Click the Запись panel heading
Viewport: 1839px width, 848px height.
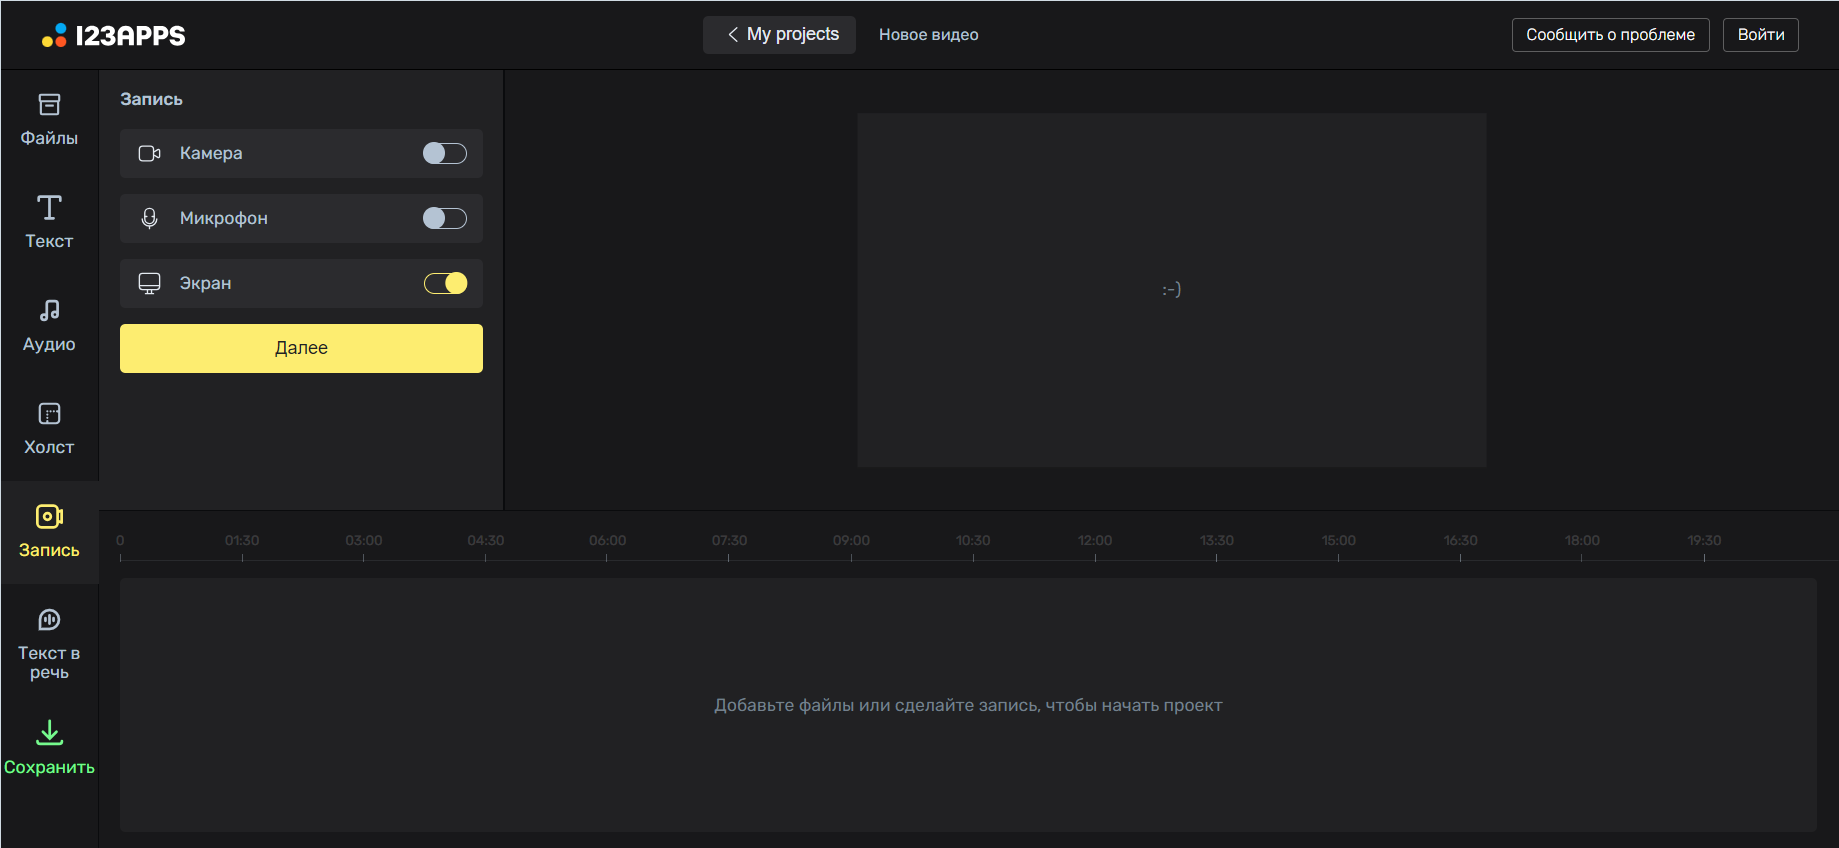[151, 99]
